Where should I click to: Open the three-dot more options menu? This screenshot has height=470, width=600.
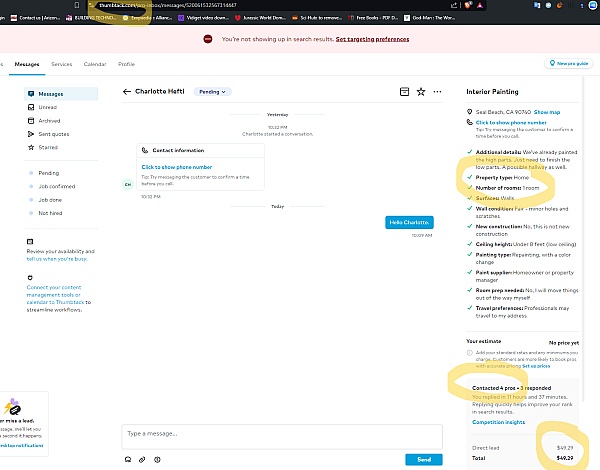(437, 91)
